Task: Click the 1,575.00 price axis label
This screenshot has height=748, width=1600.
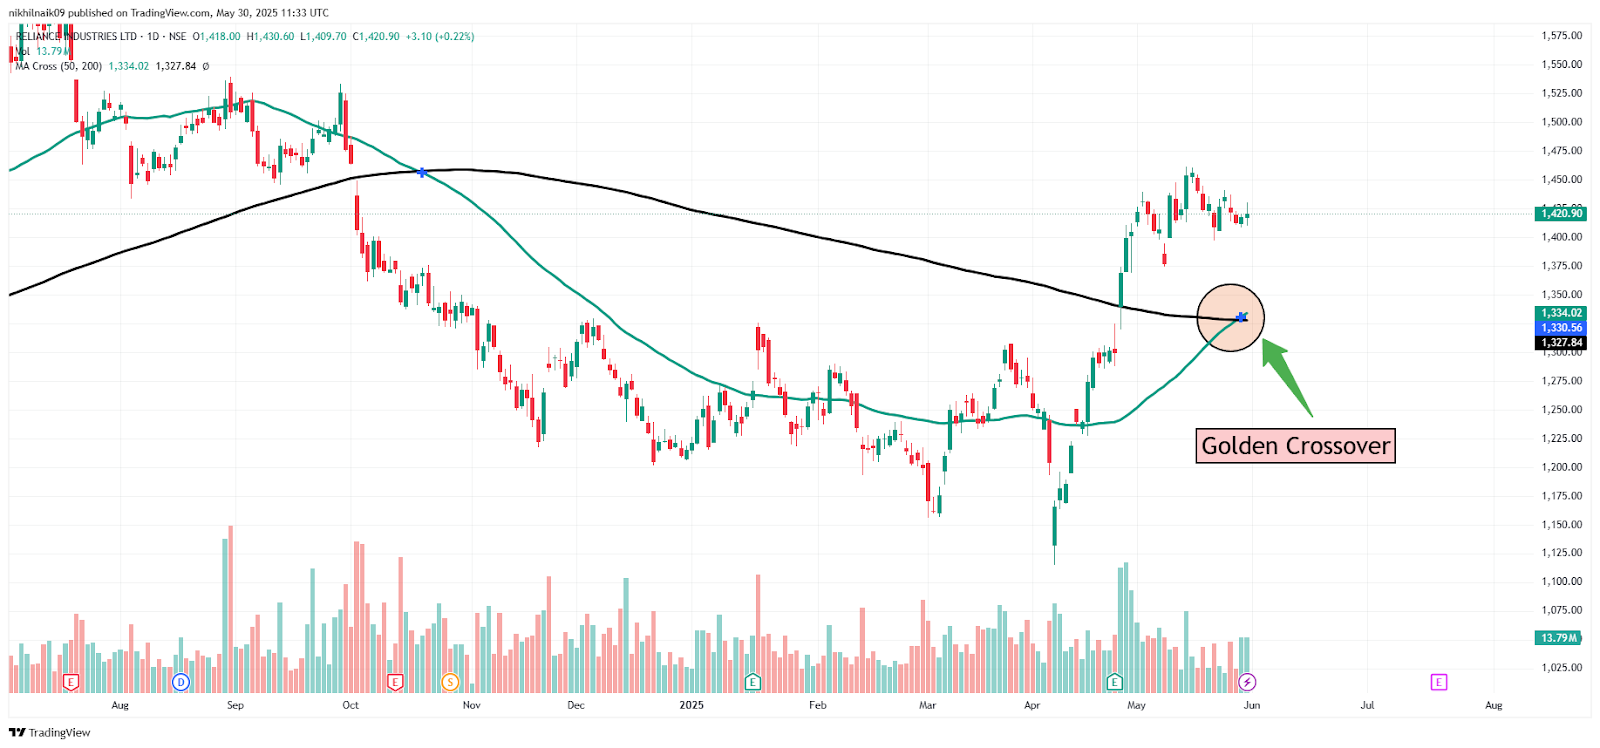Action: click(x=1562, y=36)
